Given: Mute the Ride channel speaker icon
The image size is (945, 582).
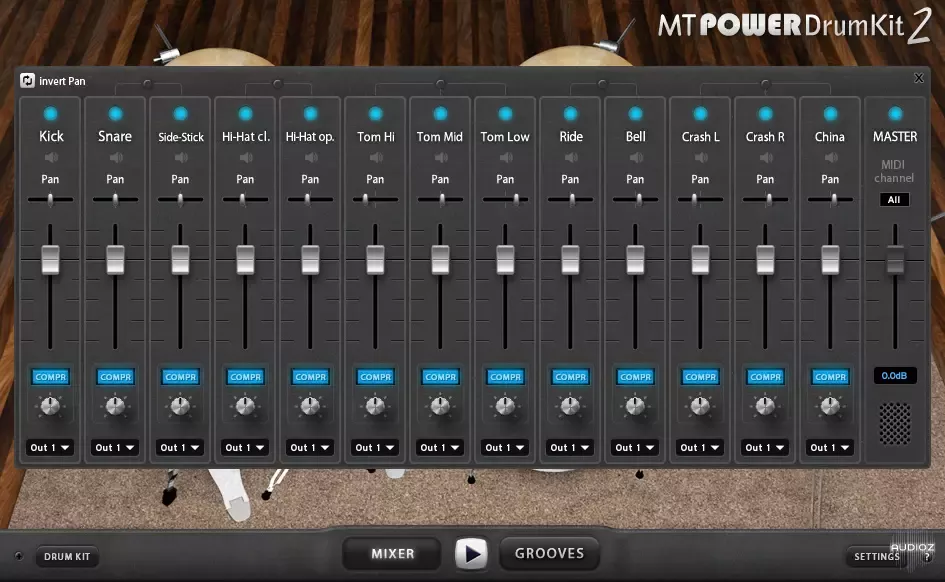Looking at the screenshot, I should point(571,157).
